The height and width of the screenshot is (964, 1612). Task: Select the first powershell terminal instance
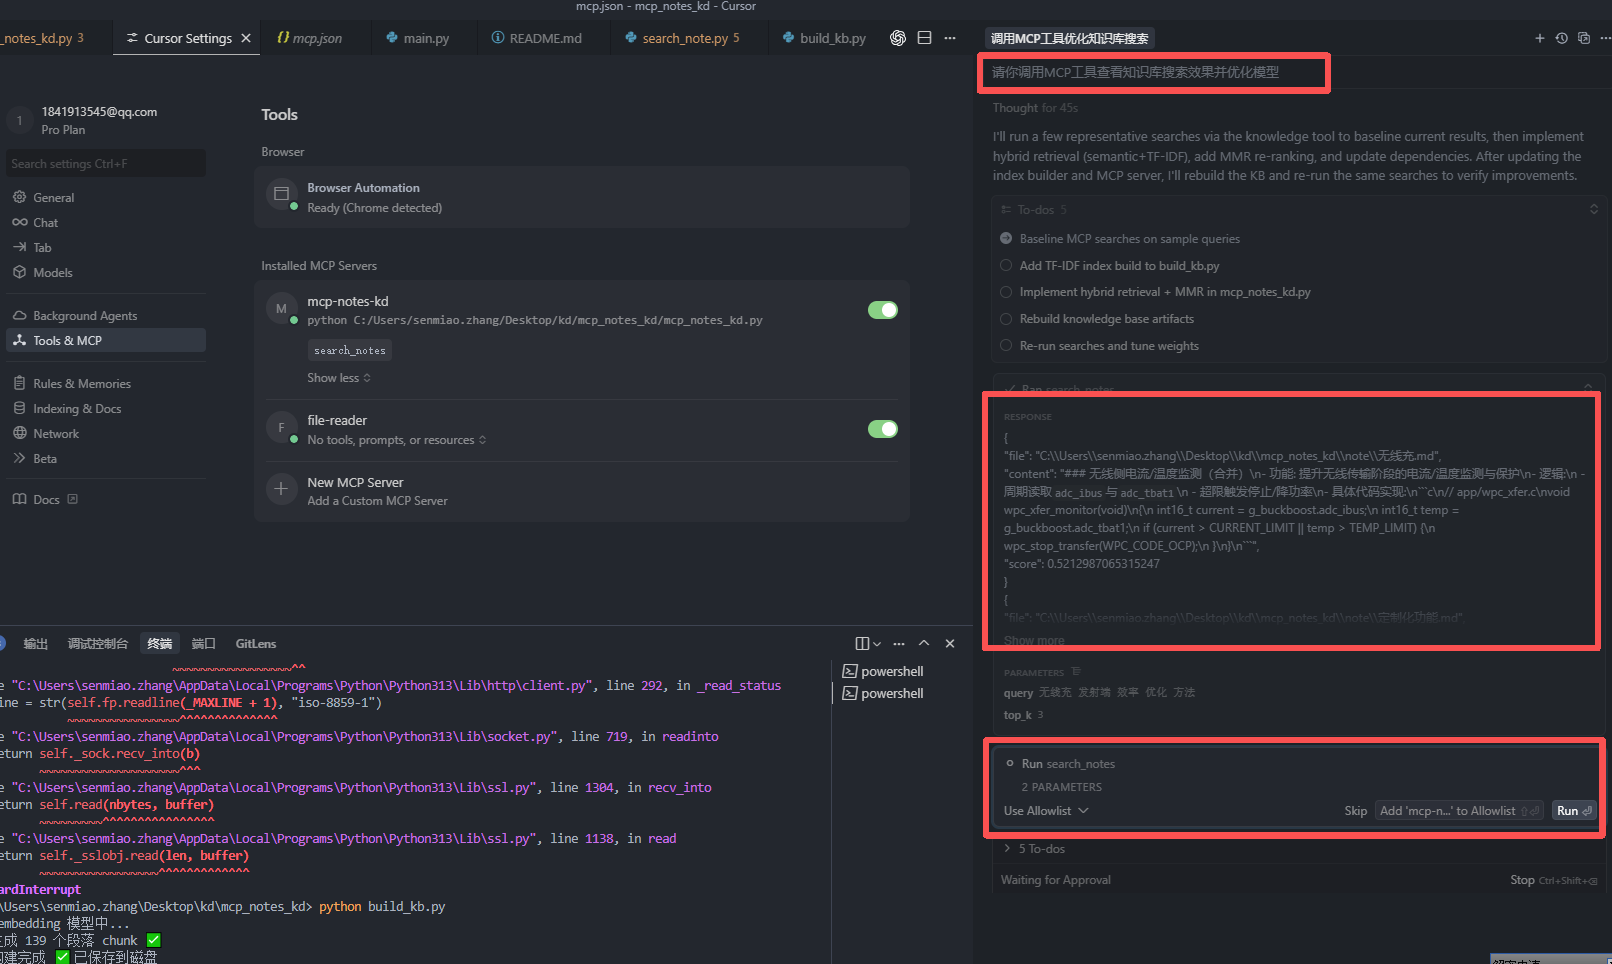(883, 671)
